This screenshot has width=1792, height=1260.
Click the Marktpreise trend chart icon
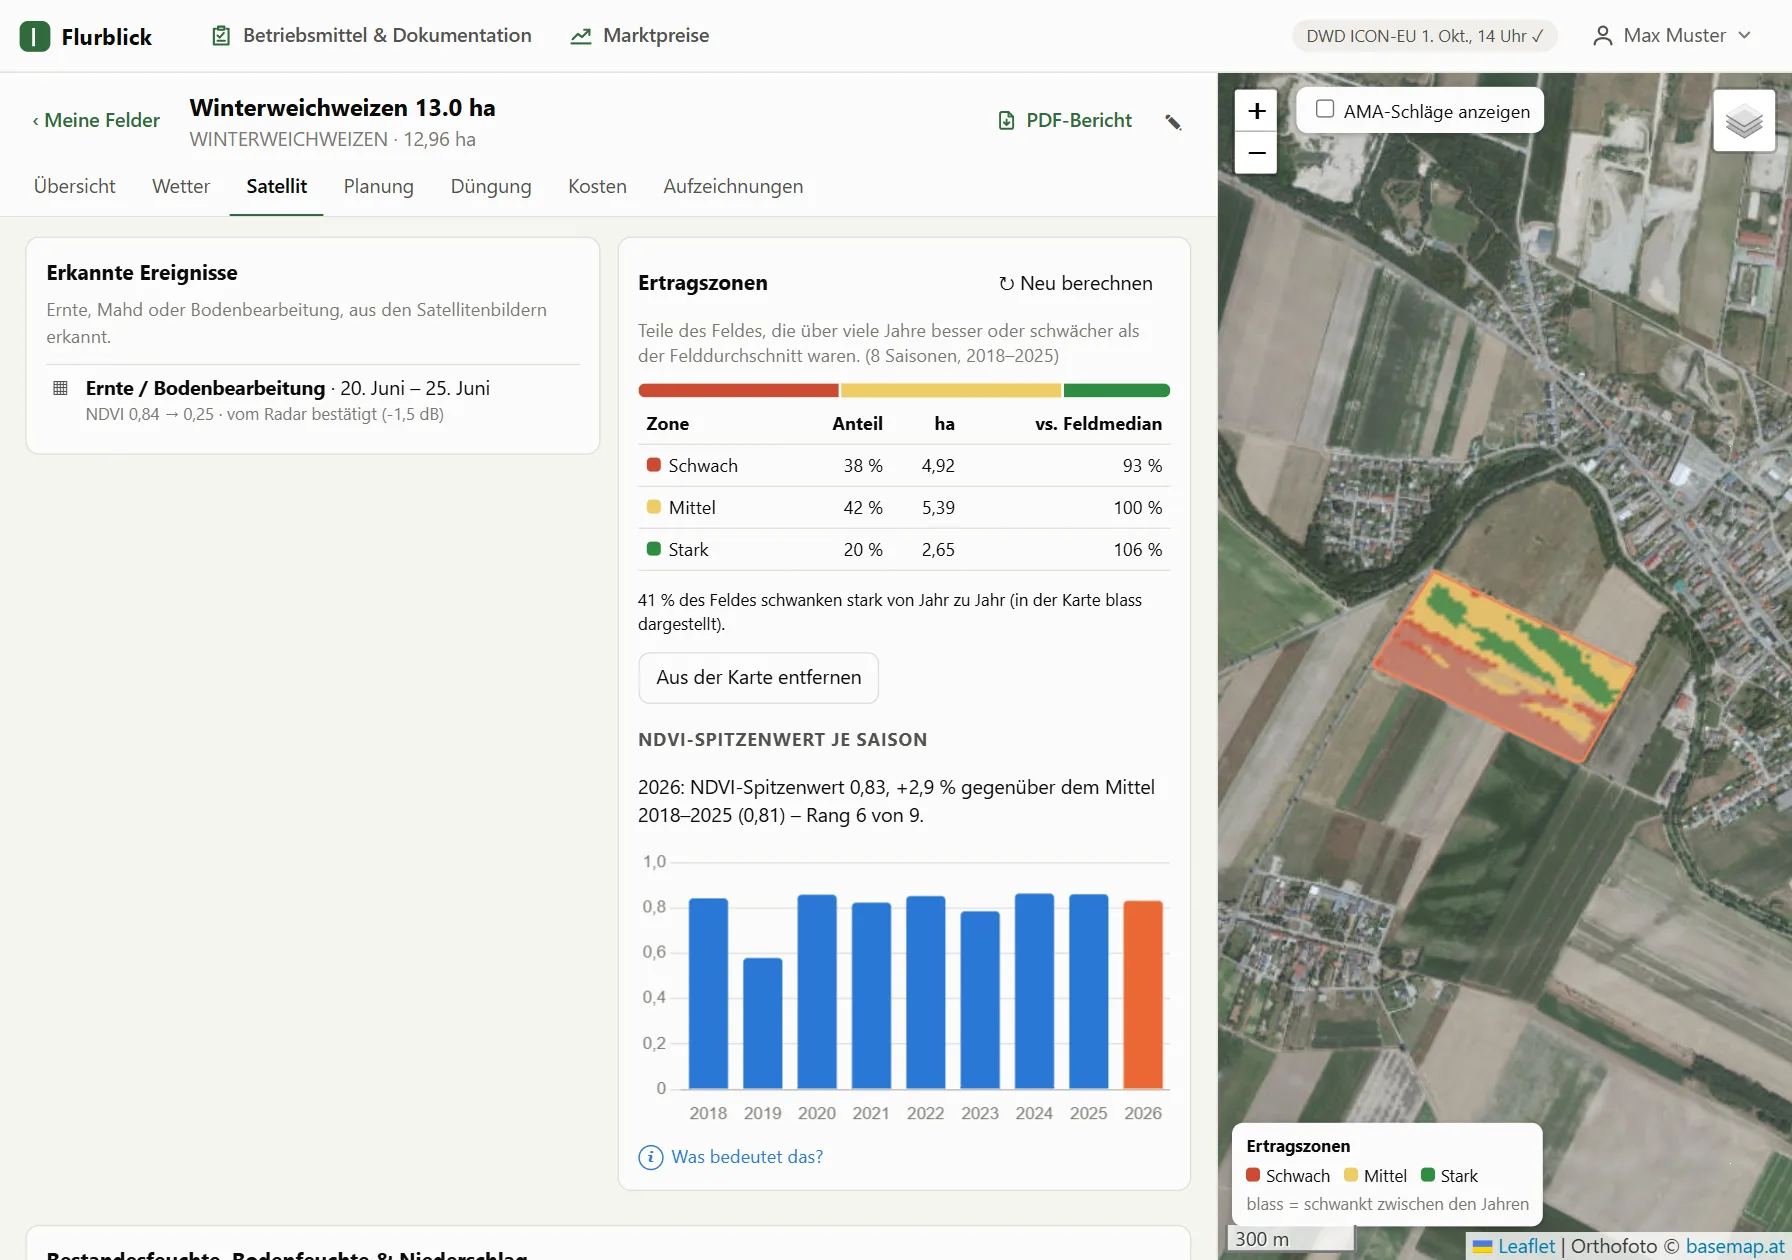[x=581, y=36]
